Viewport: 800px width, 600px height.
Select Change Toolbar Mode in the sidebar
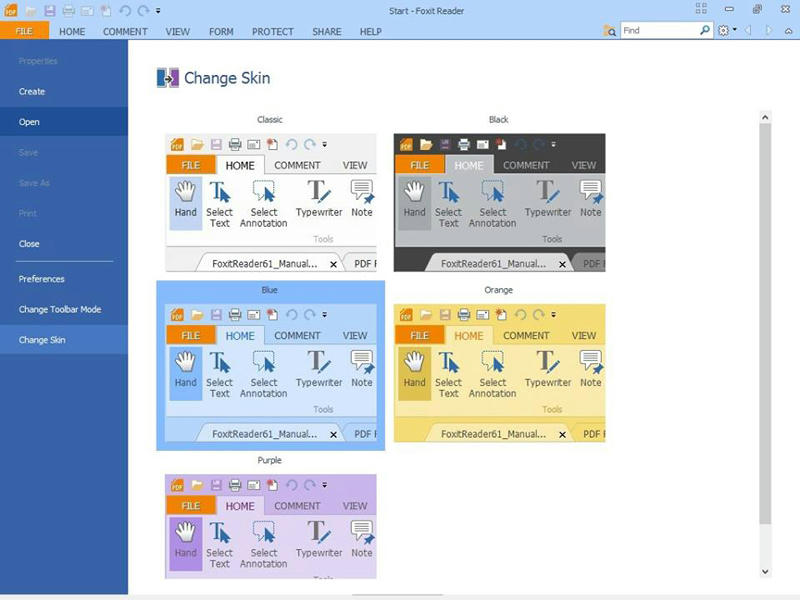(64, 309)
